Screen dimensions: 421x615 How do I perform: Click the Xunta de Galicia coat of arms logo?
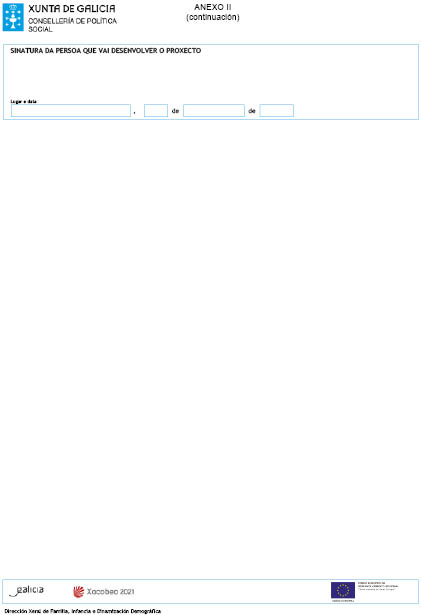pos(13,17)
